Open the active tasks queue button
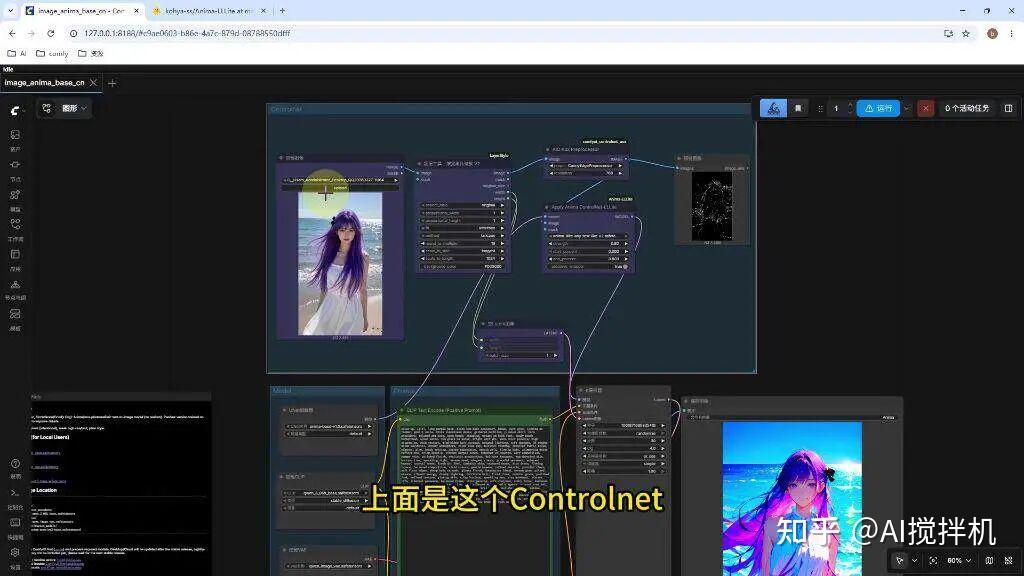Image resolution: width=1024 pixels, height=576 pixels. [967, 108]
